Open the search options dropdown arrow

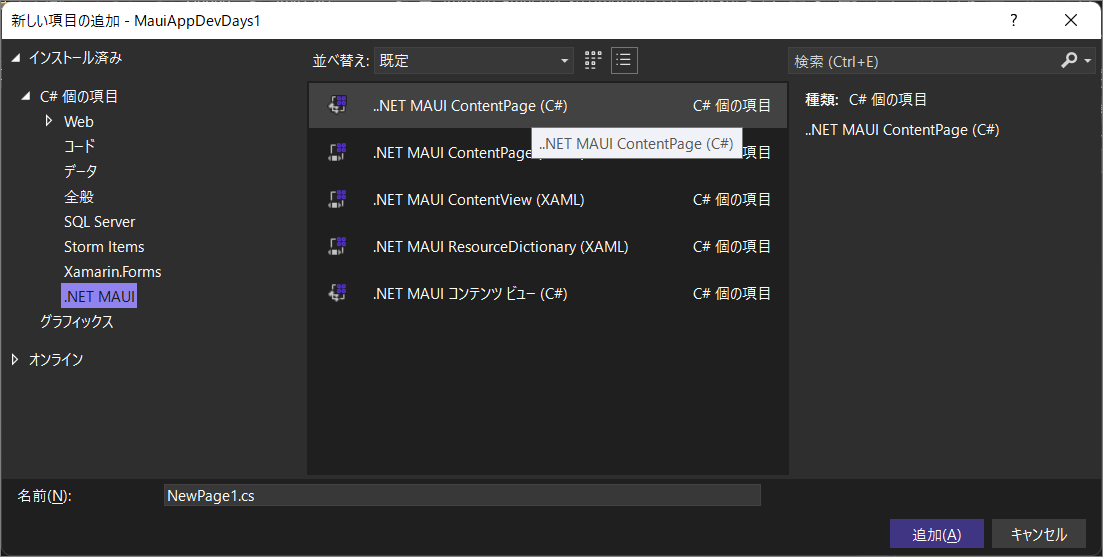[x=1088, y=61]
